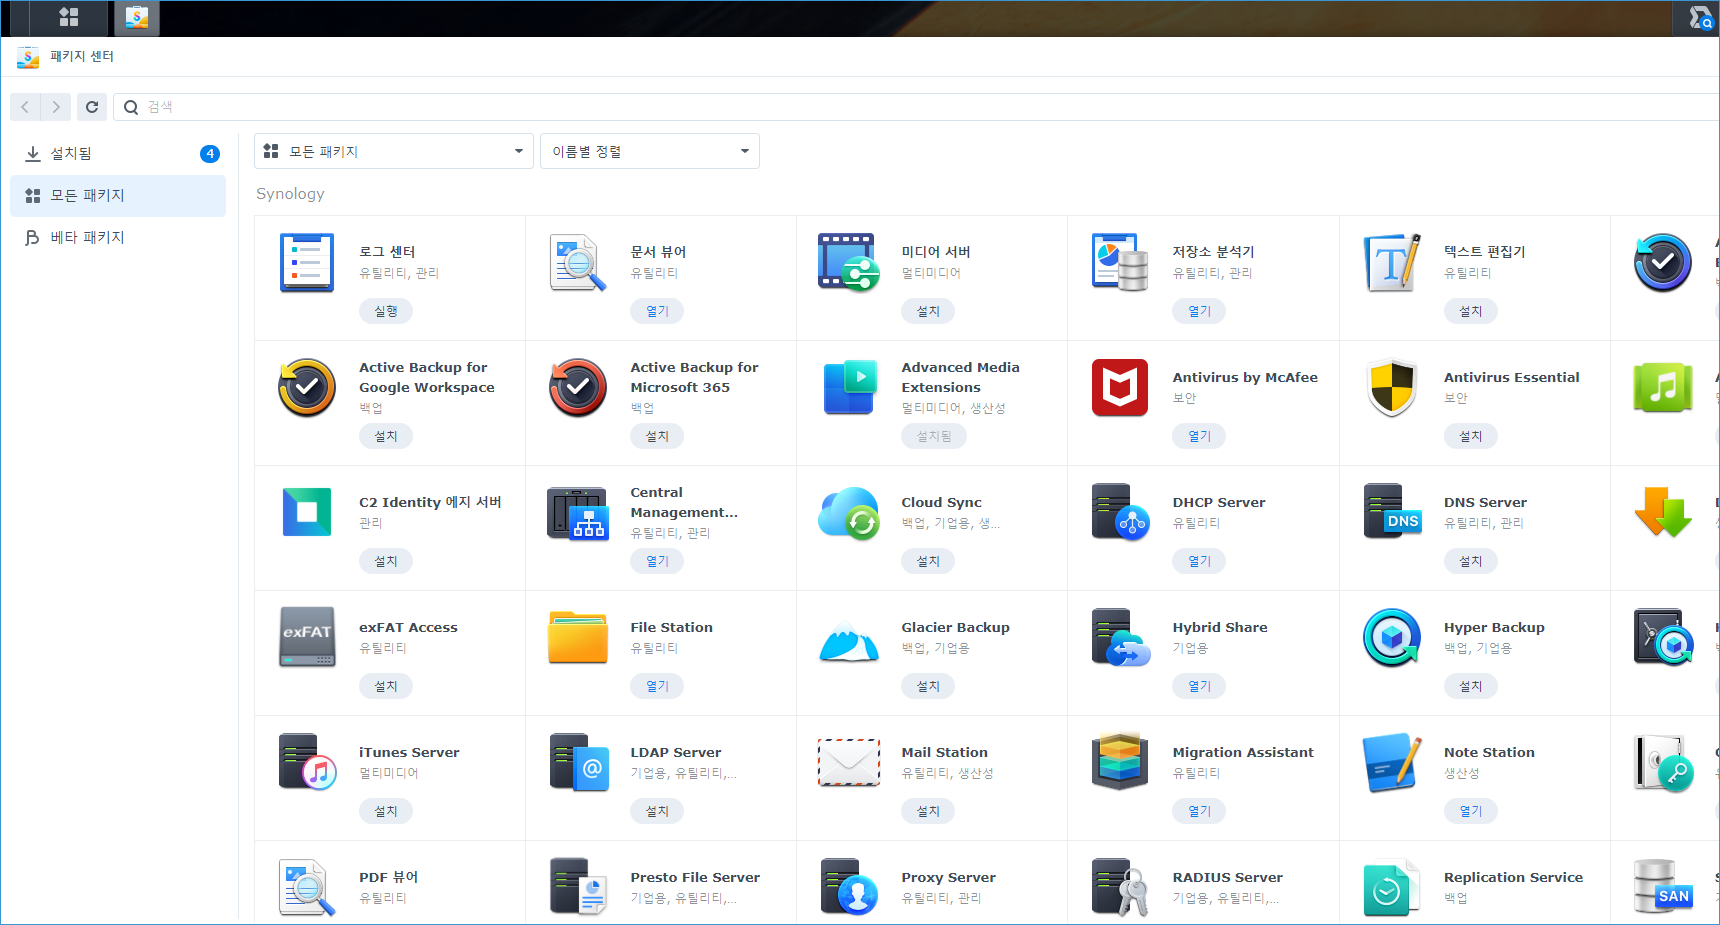1720x925 pixels.
Task: Click 설치 button for 미디어 서버
Action: 928,311
